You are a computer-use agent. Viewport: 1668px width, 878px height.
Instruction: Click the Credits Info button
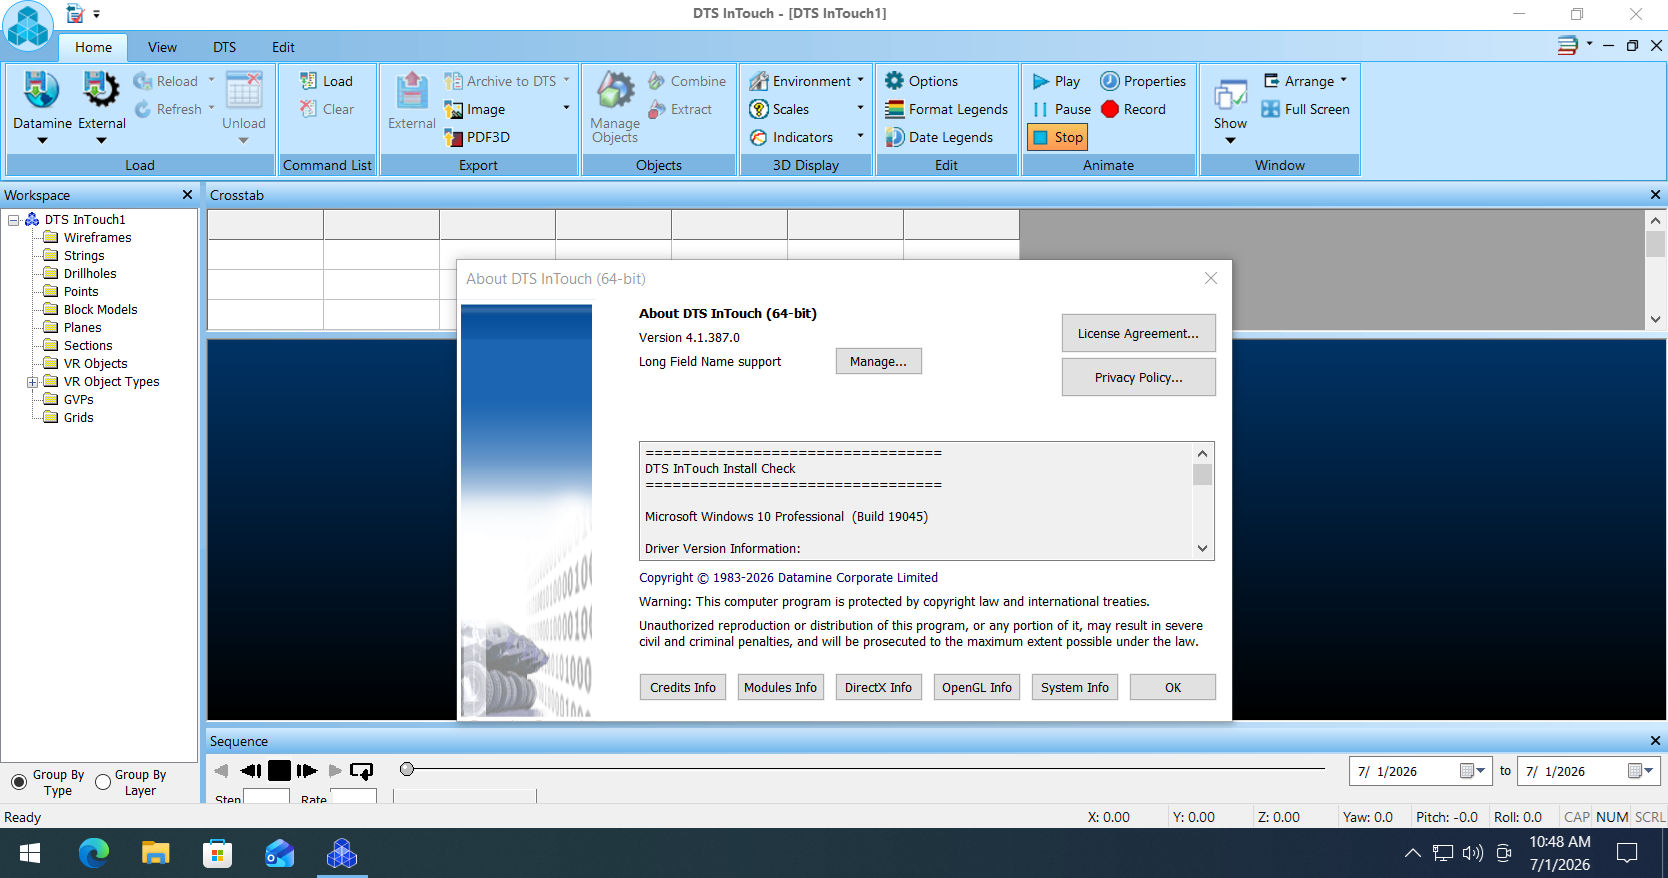[x=682, y=687]
